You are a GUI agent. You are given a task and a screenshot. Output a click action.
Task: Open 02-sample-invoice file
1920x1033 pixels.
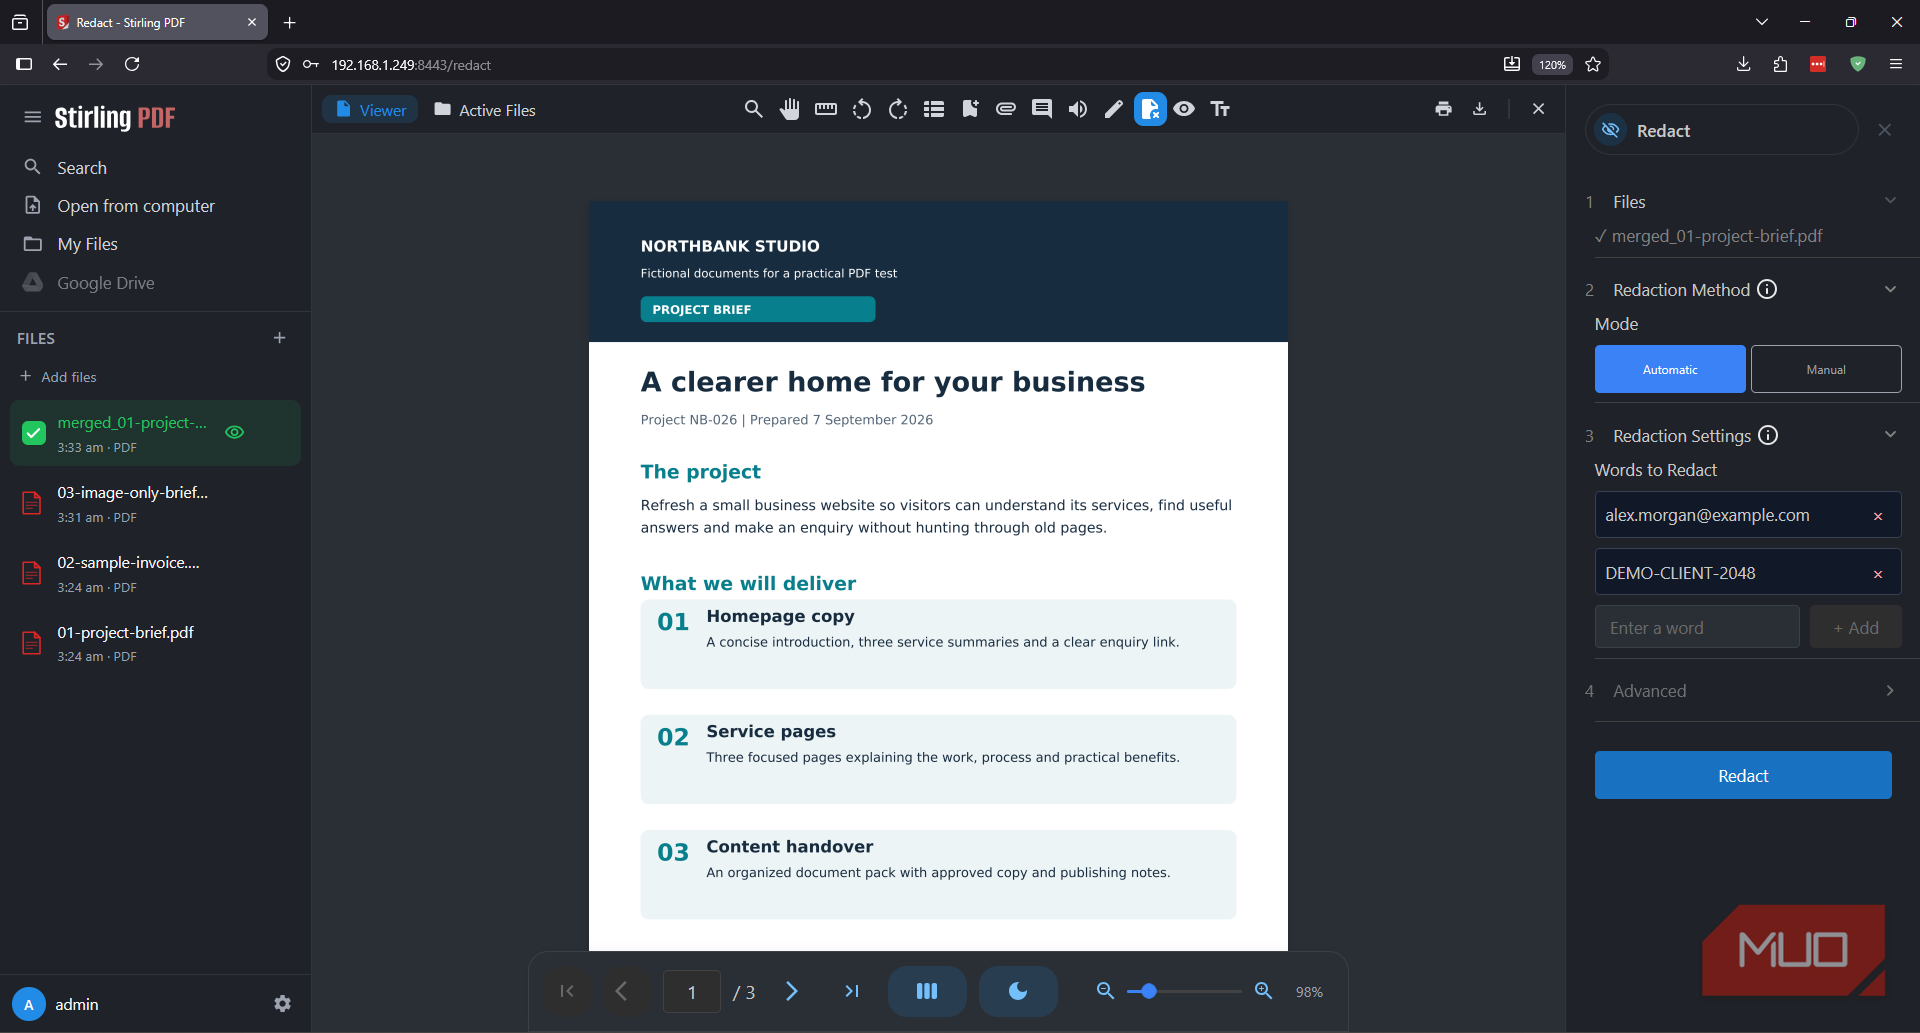(155, 574)
